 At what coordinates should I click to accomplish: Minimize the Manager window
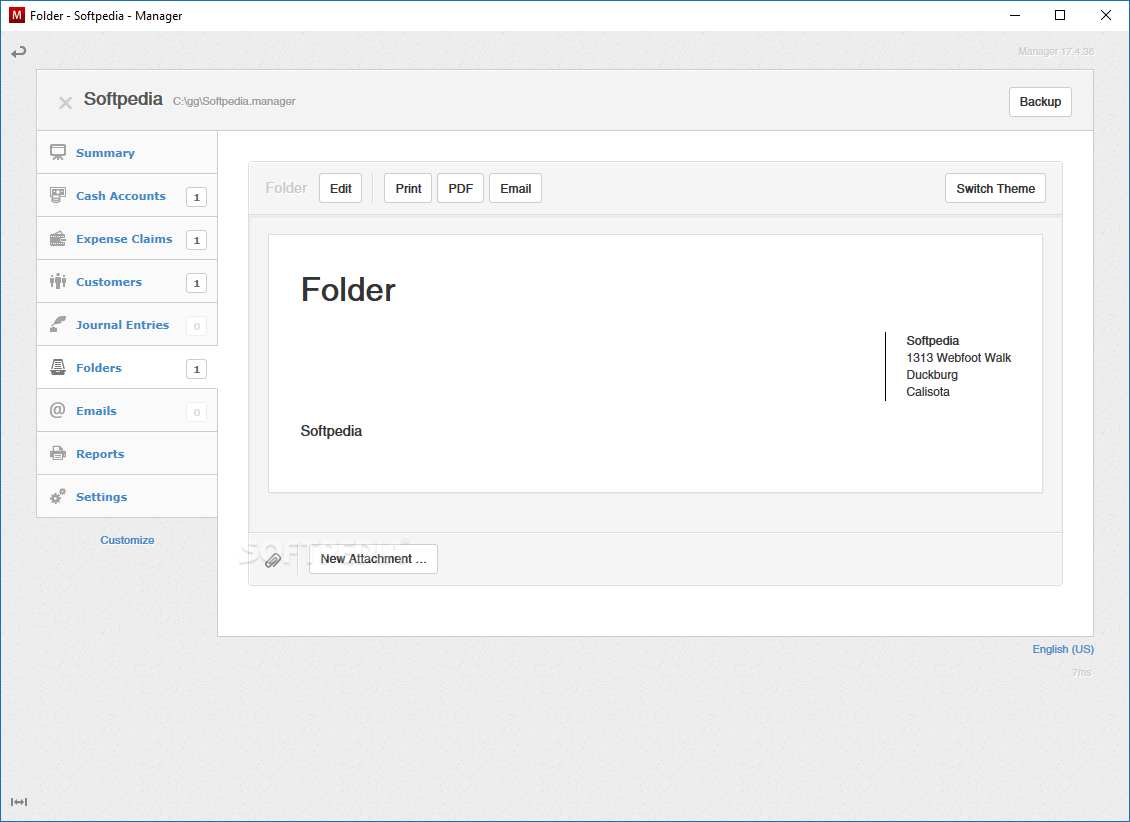(x=1015, y=15)
